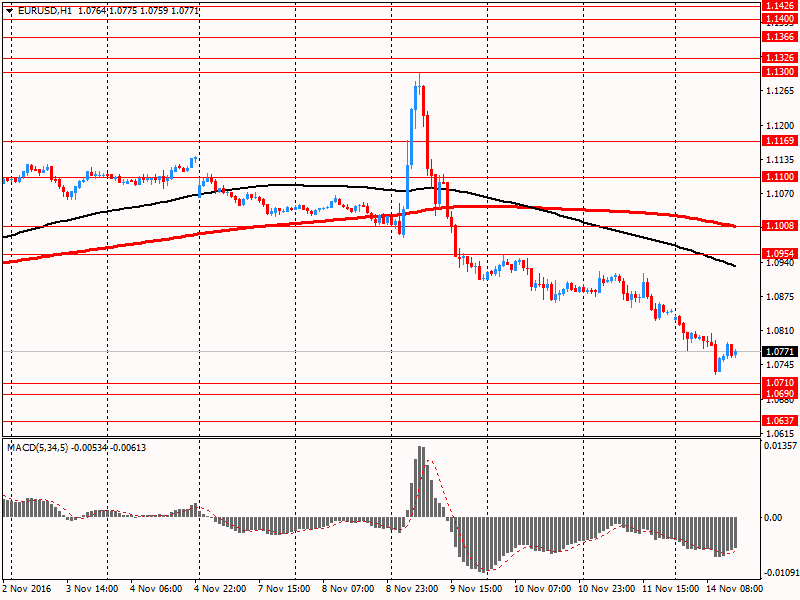Screen dimensions: 800x600
Task: Select the 7 Nov 15:00 time axis label
Action: 284,589
